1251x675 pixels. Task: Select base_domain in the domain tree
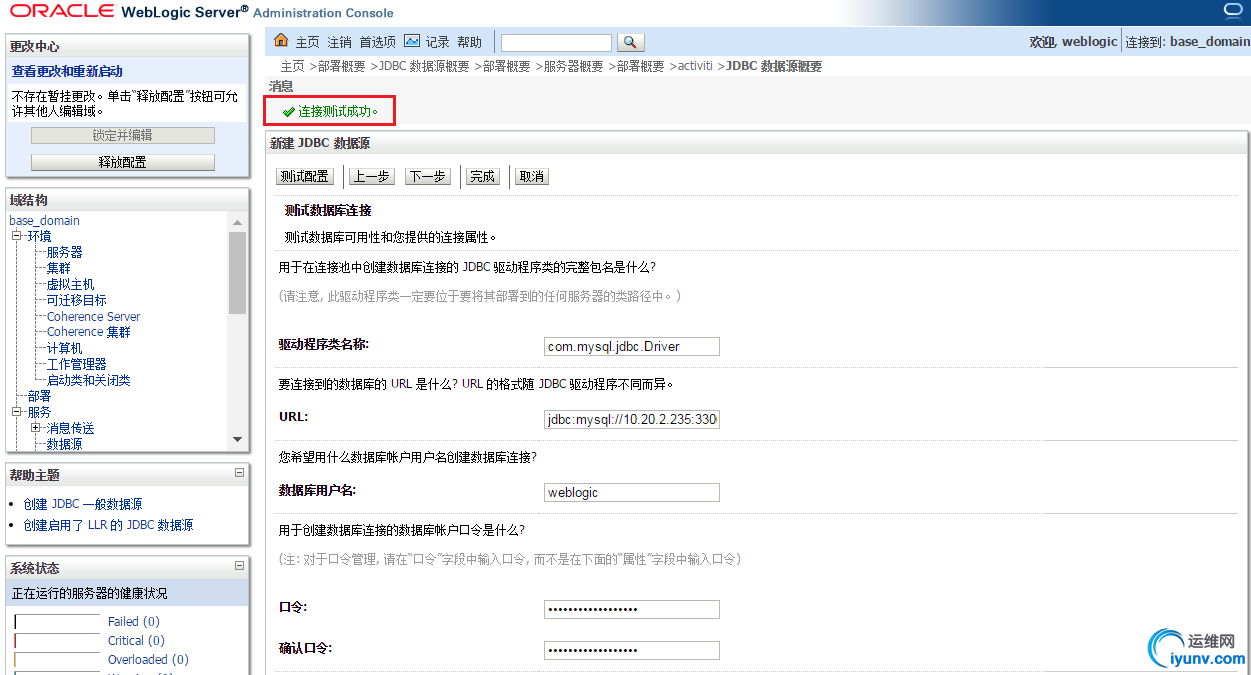pyautogui.click(x=44, y=220)
